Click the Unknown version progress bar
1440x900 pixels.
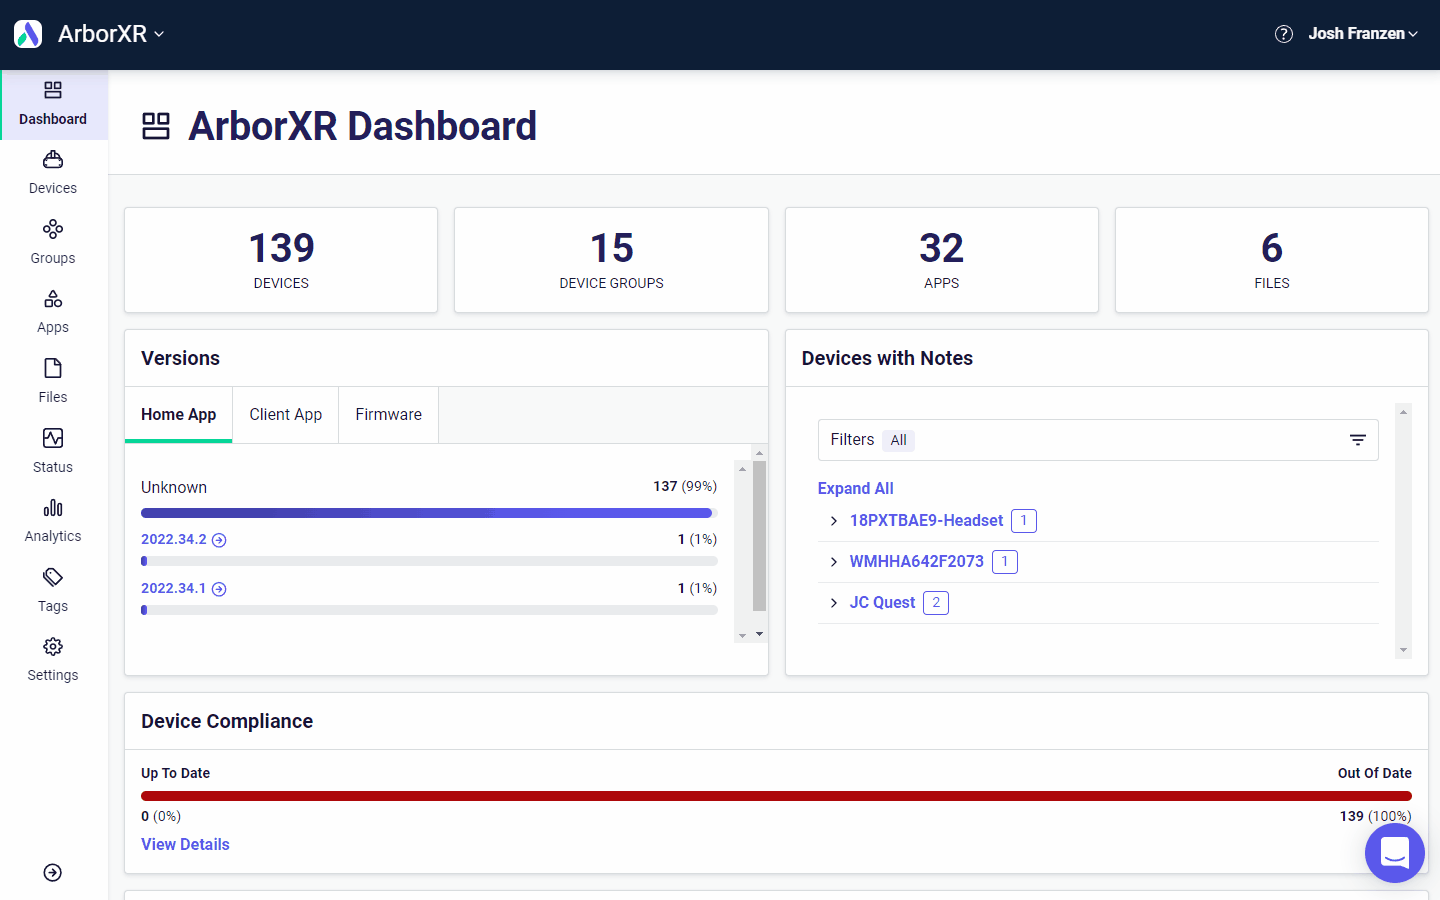[x=429, y=513]
